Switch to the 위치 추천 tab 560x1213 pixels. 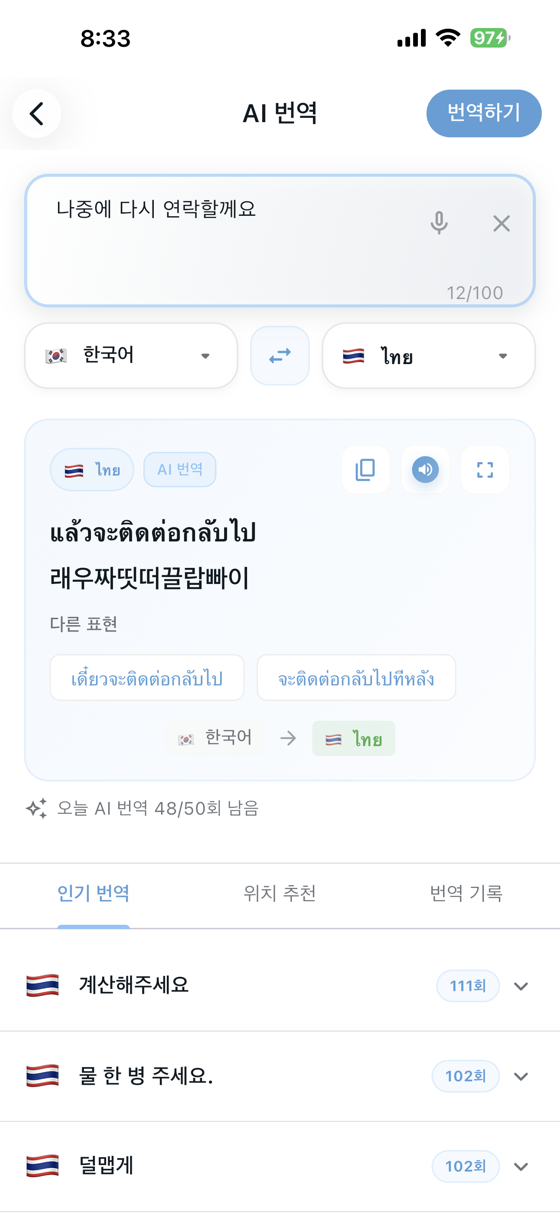(x=280, y=893)
